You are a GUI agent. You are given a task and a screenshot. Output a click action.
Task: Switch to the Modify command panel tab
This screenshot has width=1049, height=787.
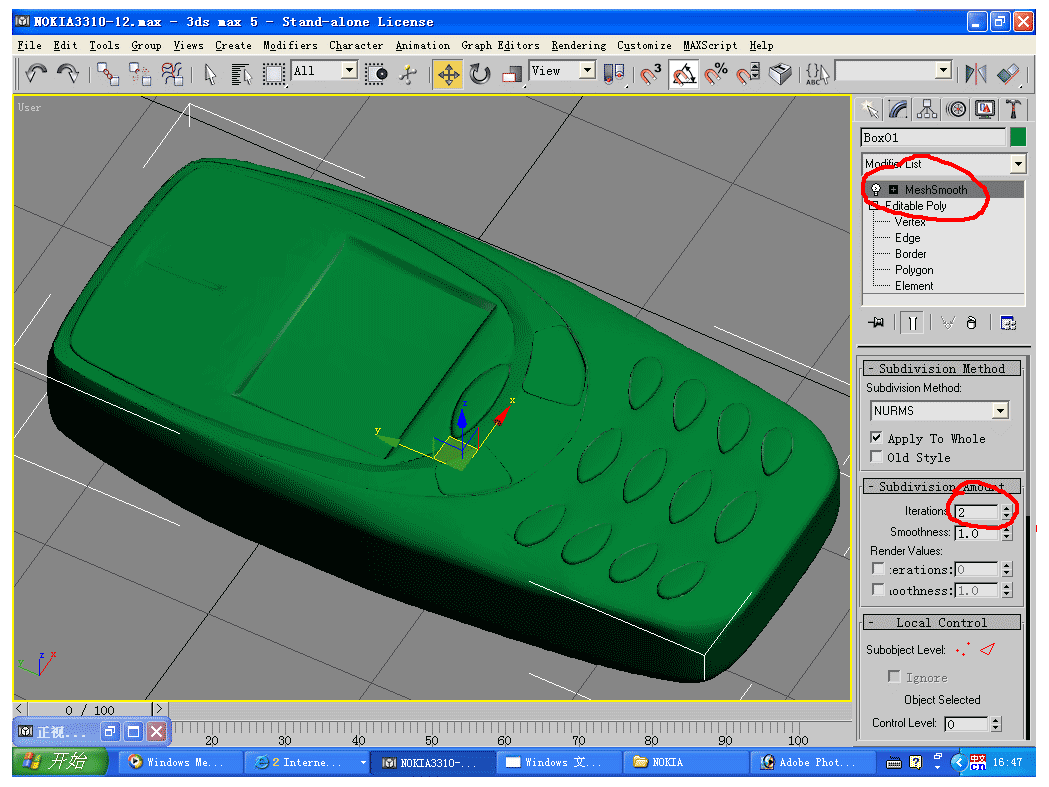pos(898,110)
